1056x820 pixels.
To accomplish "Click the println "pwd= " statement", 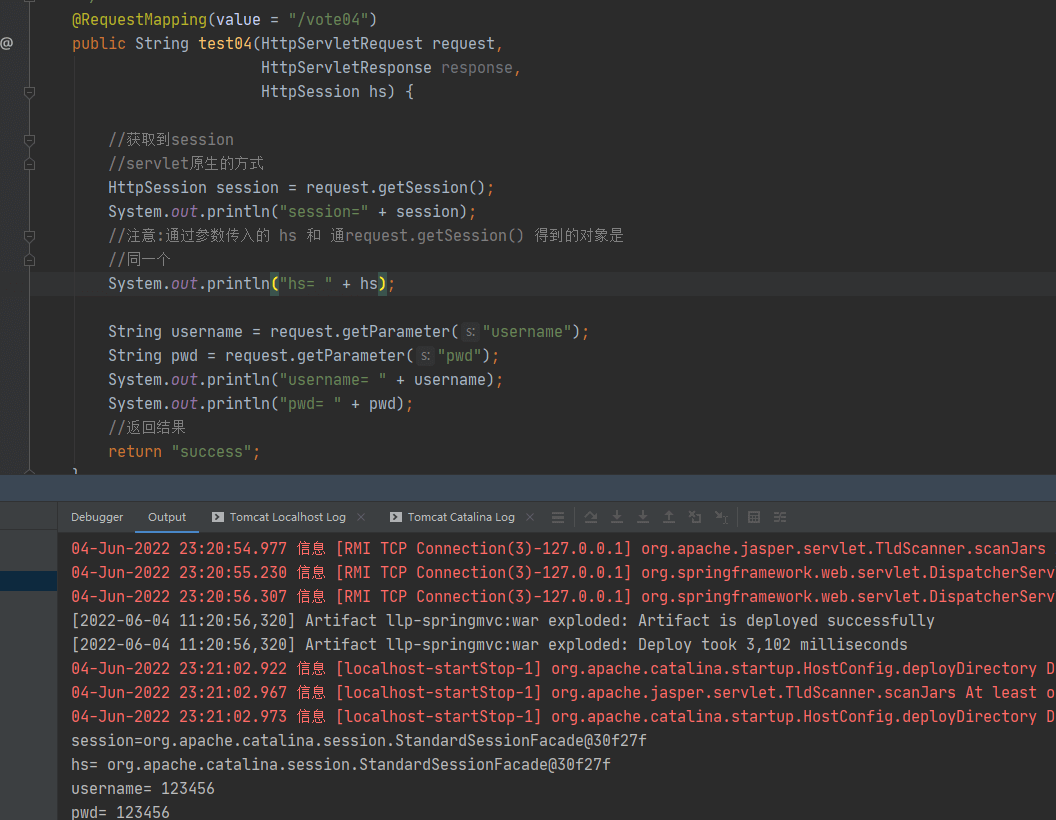I will 261,404.
